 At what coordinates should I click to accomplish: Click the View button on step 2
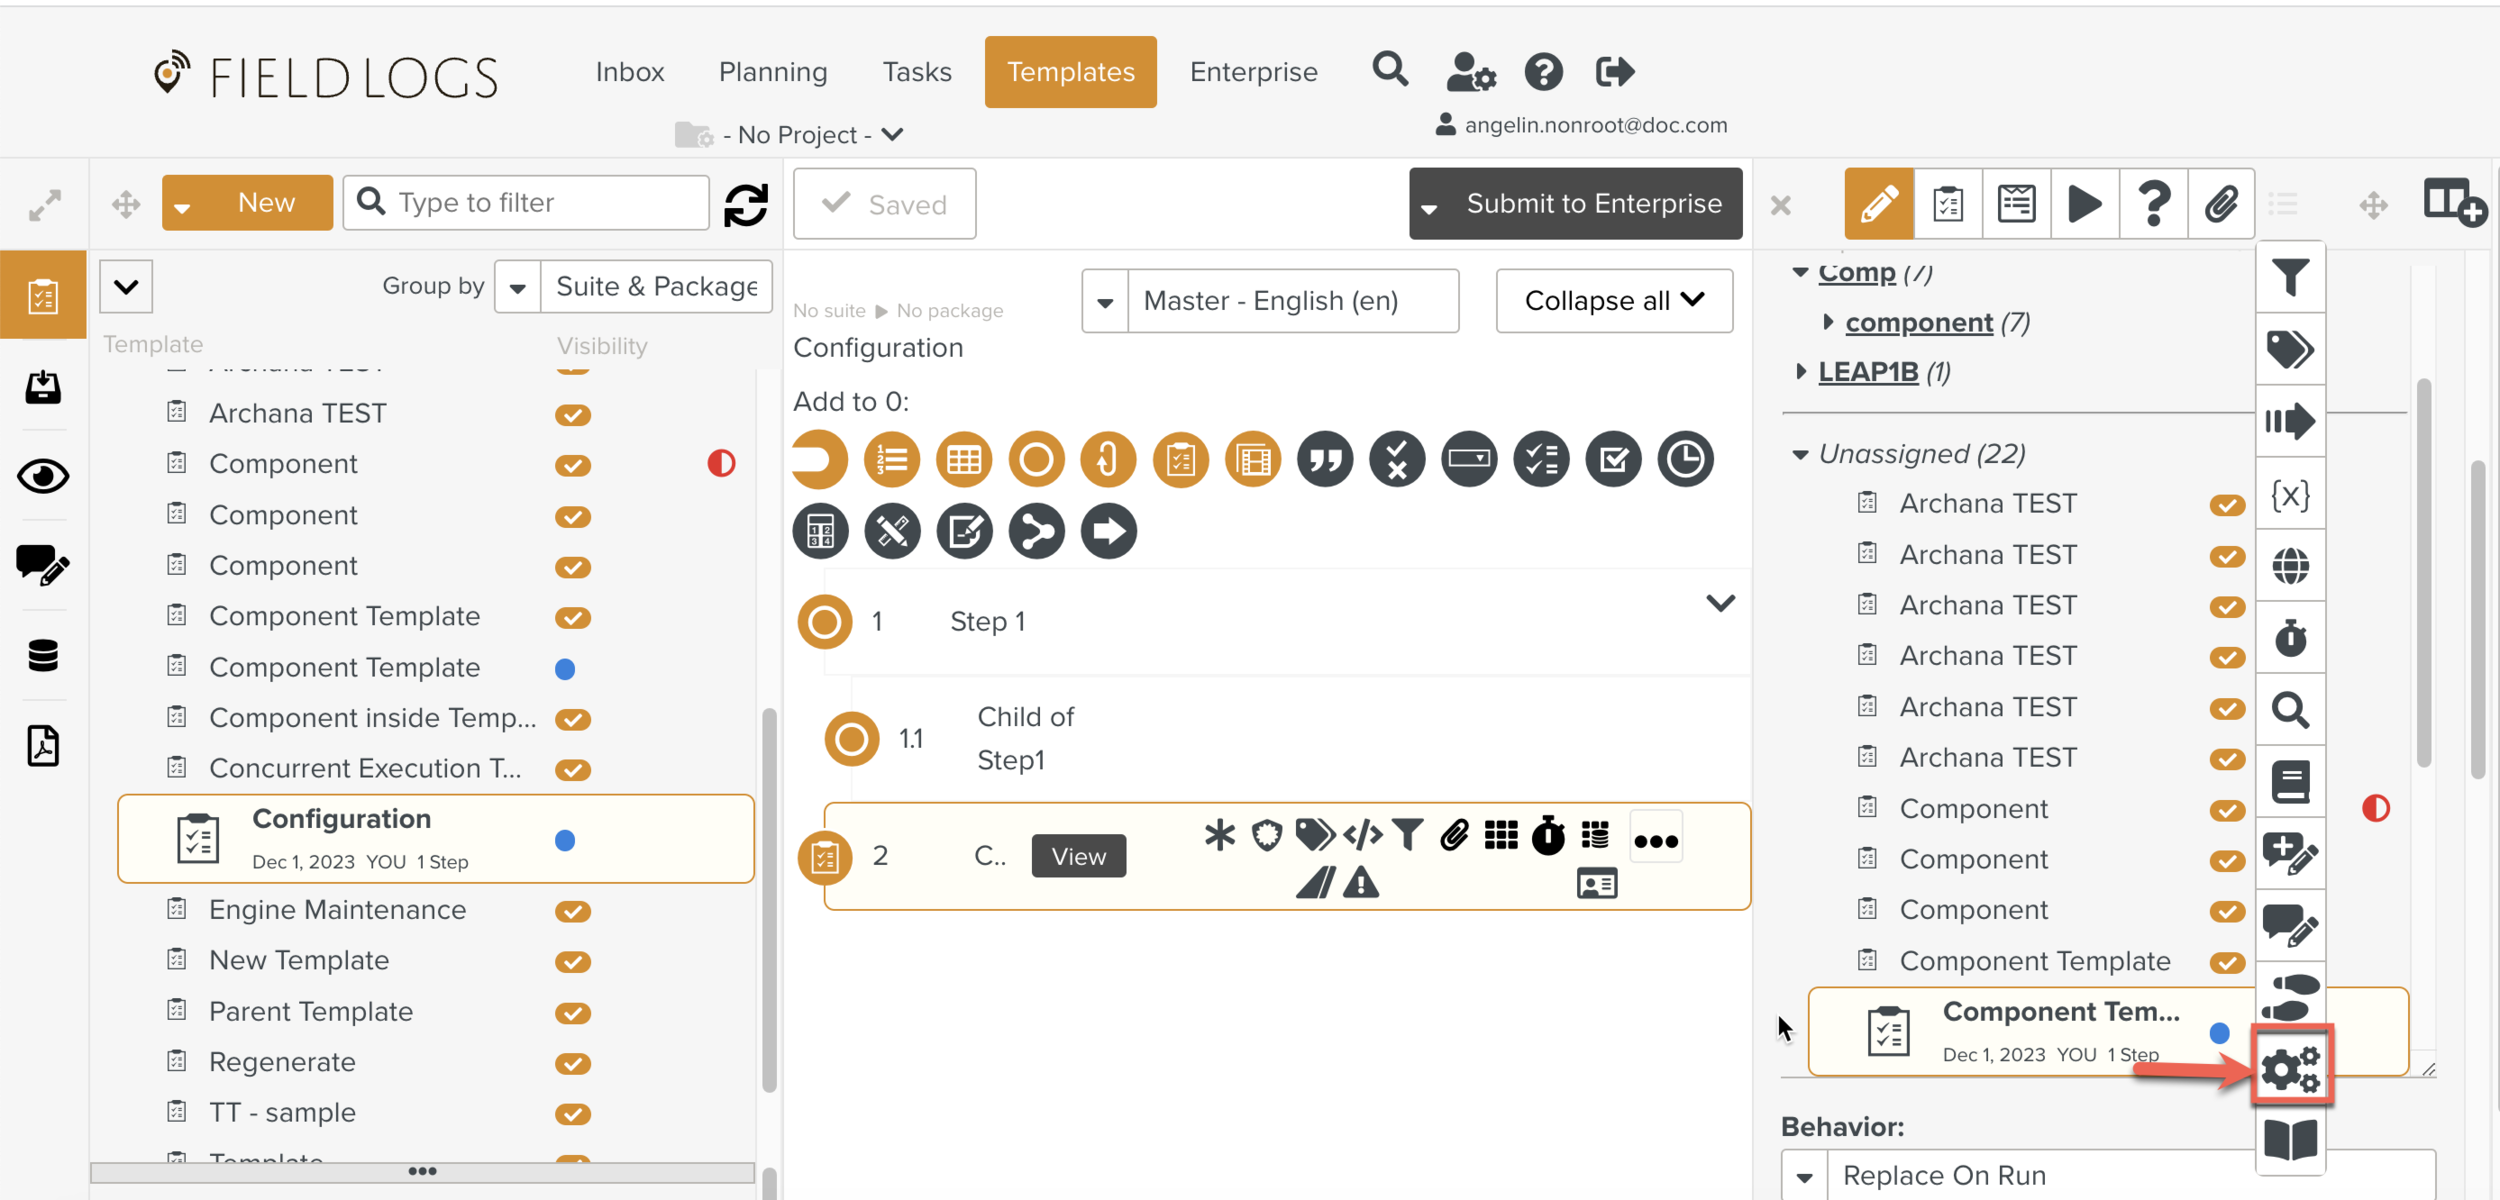click(1078, 857)
